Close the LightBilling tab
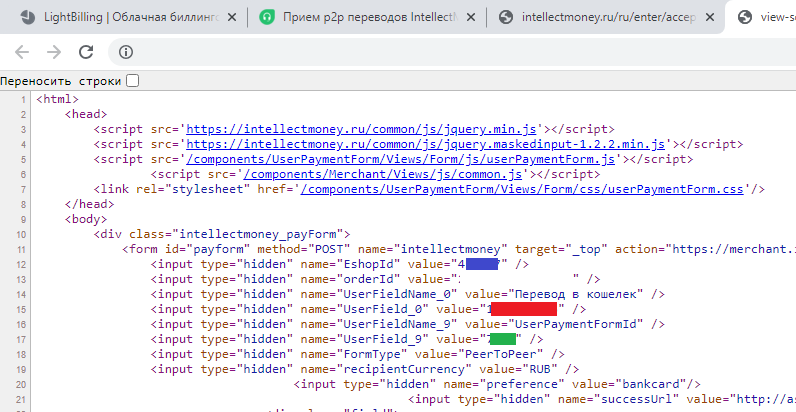This screenshot has width=796, height=412. pyautogui.click(x=231, y=17)
